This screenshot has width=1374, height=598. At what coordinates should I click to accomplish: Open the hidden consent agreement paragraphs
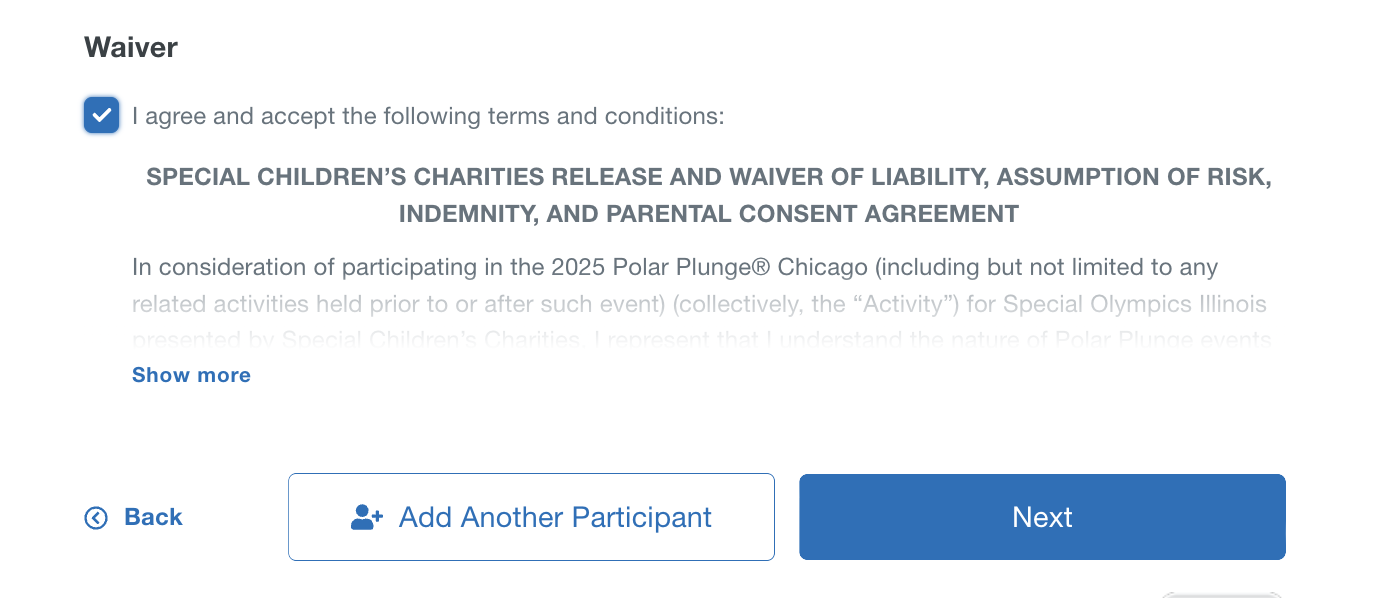(x=191, y=374)
